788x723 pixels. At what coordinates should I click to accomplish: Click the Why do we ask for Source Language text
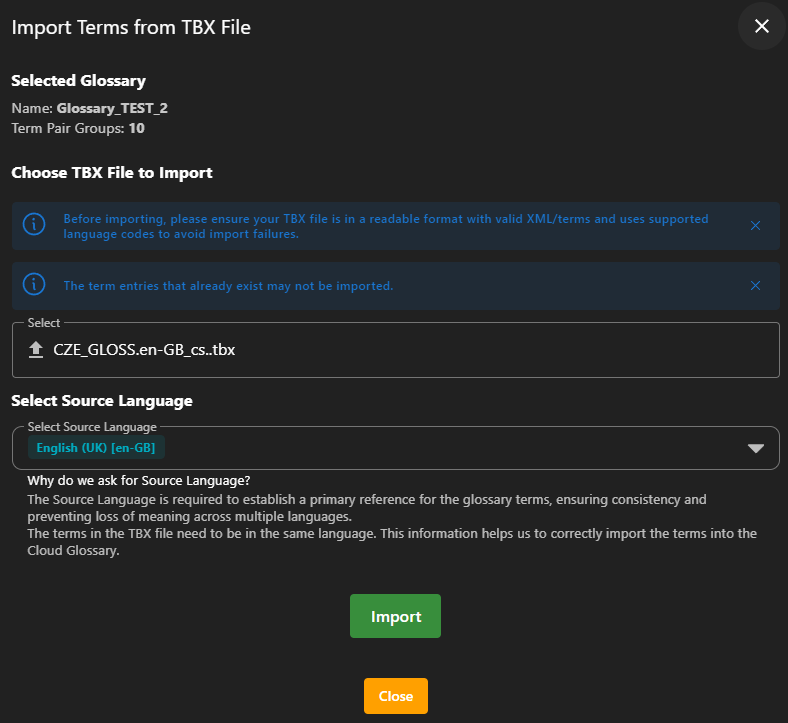[x=139, y=480]
